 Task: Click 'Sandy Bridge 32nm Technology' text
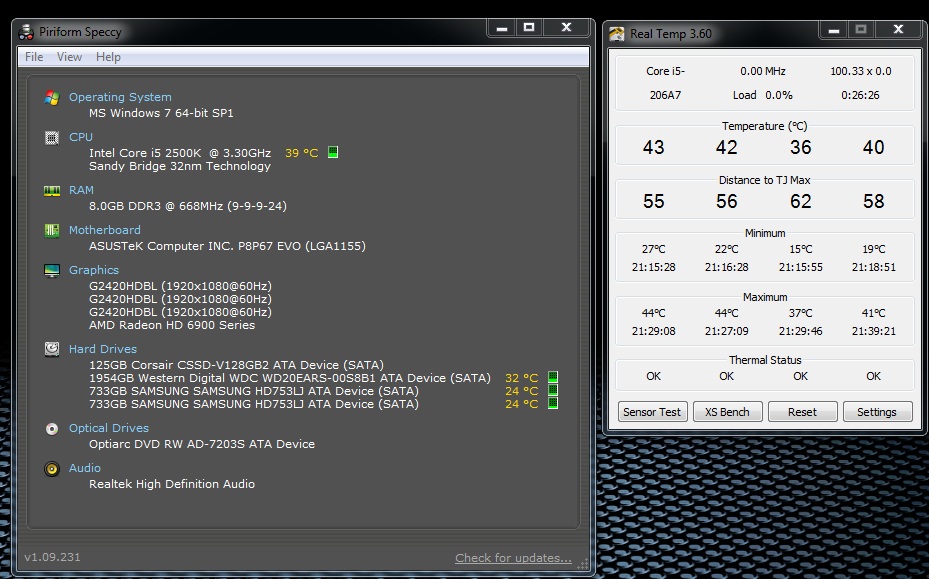click(x=180, y=166)
